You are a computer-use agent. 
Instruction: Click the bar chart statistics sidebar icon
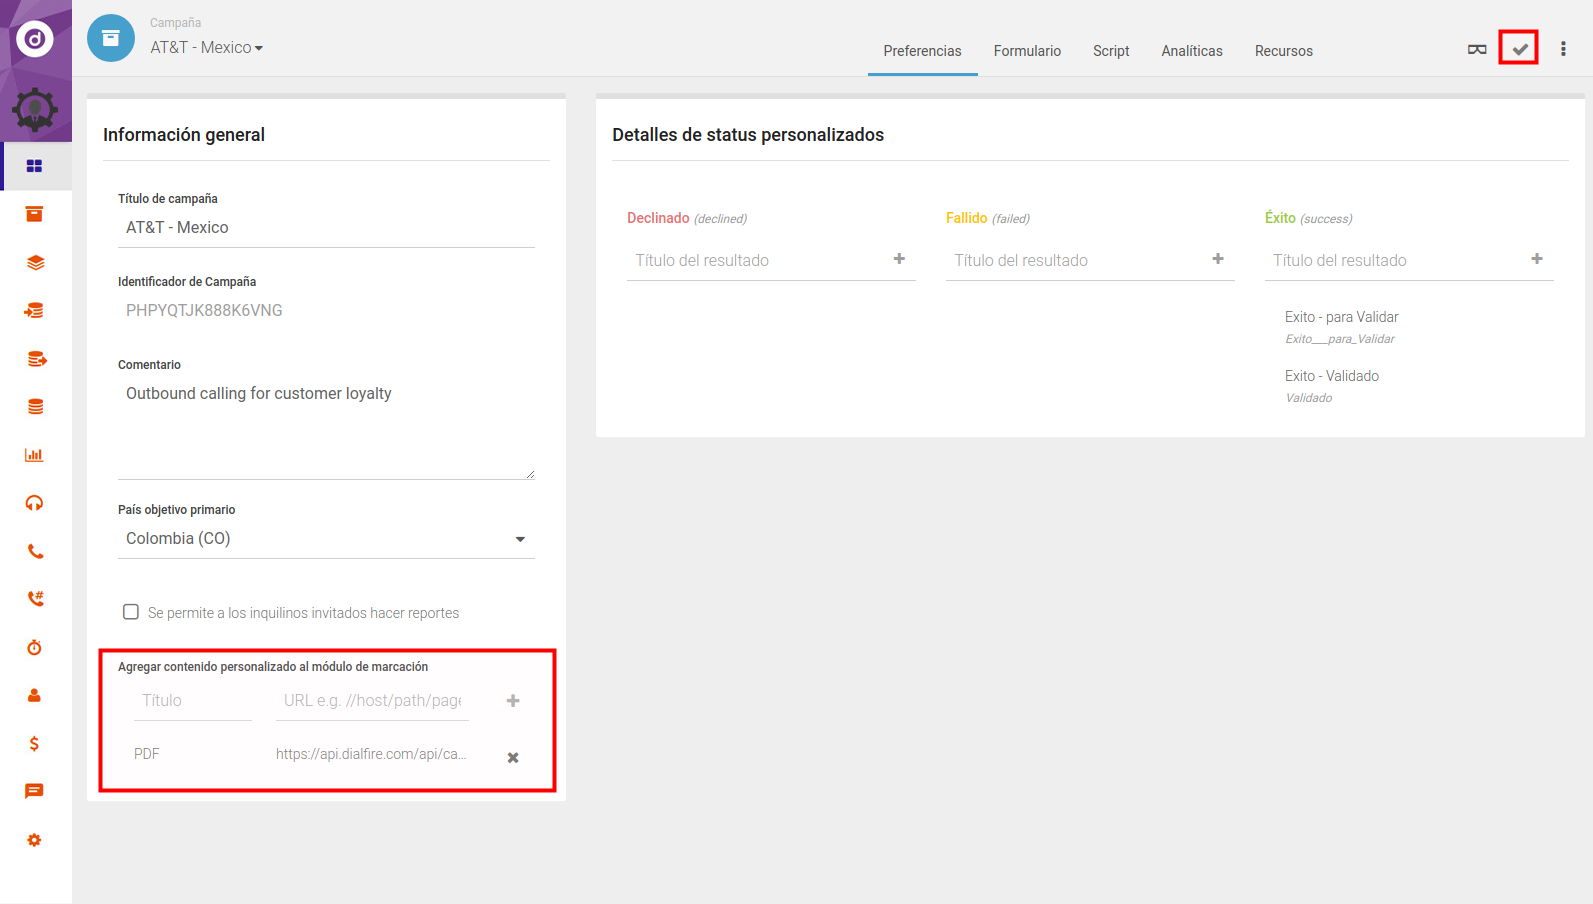[x=35, y=455]
